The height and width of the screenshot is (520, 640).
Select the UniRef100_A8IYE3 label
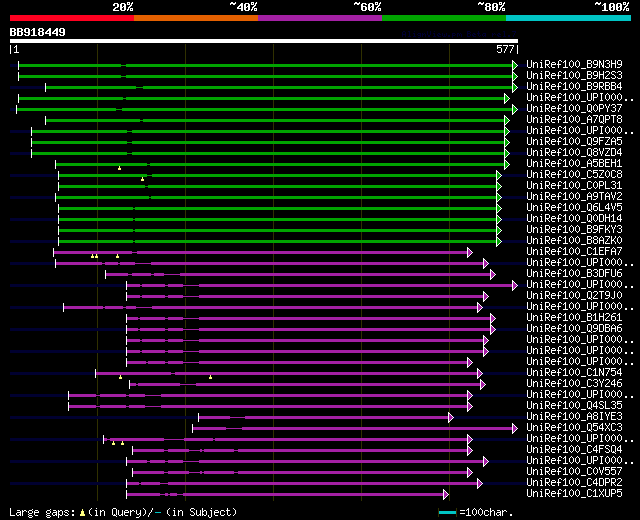pyautogui.click(x=574, y=417)
